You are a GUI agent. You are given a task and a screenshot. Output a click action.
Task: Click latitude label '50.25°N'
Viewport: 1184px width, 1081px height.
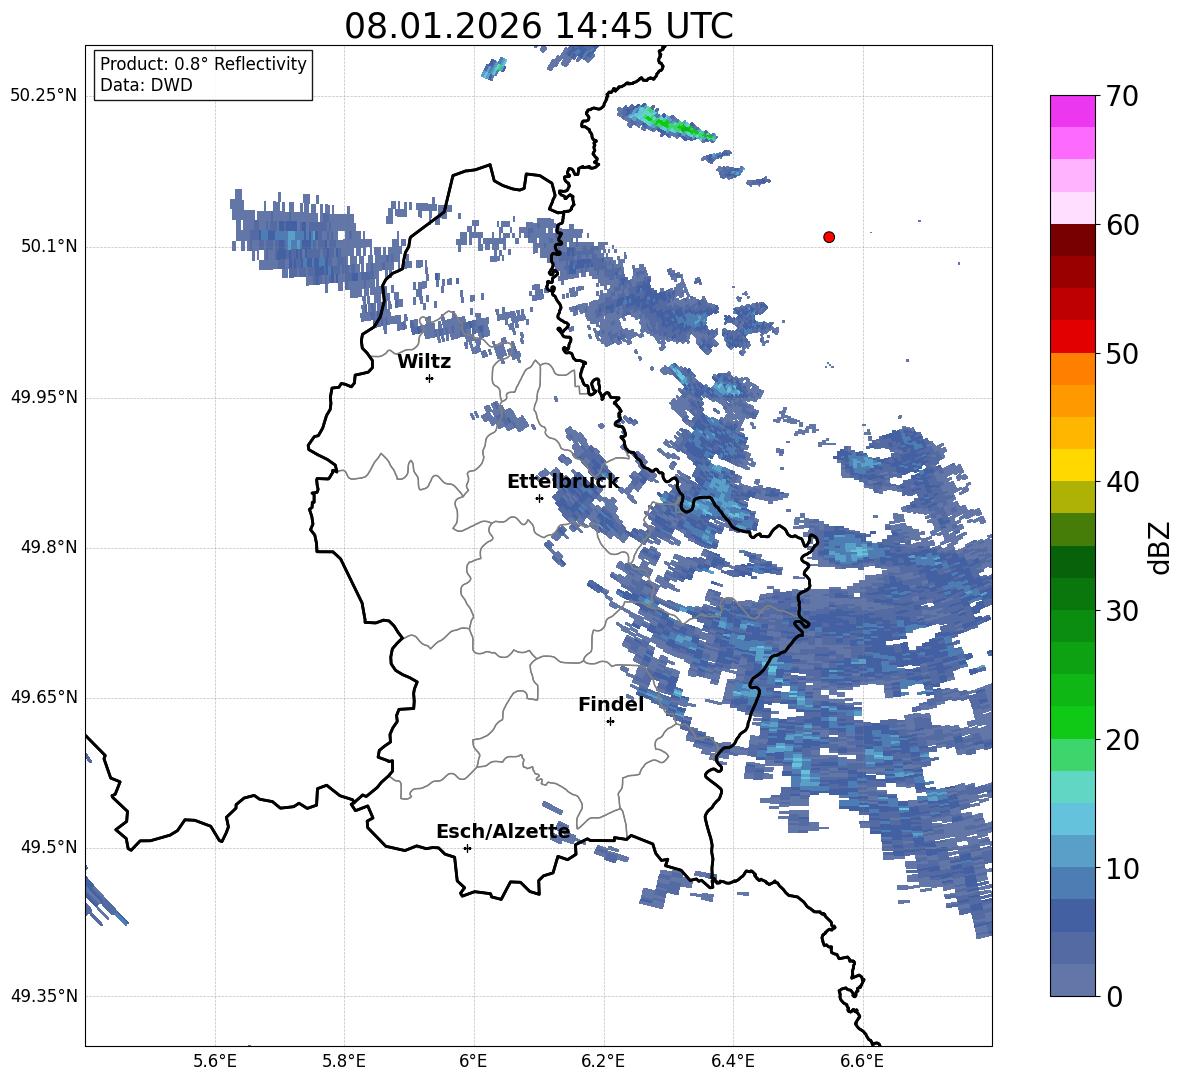point(44,96)
